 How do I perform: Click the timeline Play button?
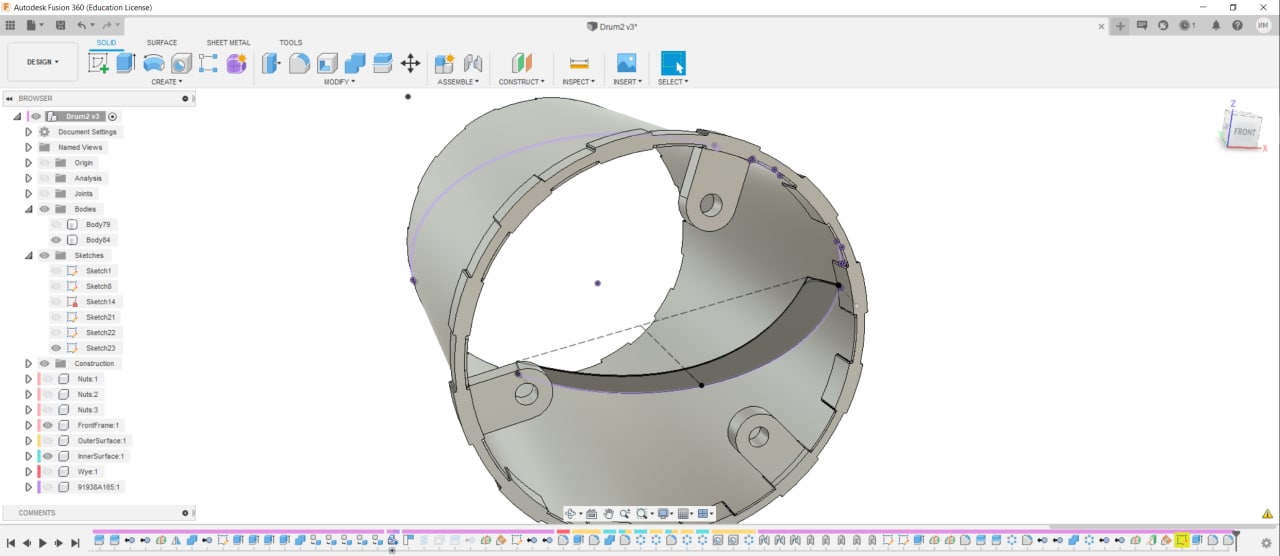coord(43,543)
